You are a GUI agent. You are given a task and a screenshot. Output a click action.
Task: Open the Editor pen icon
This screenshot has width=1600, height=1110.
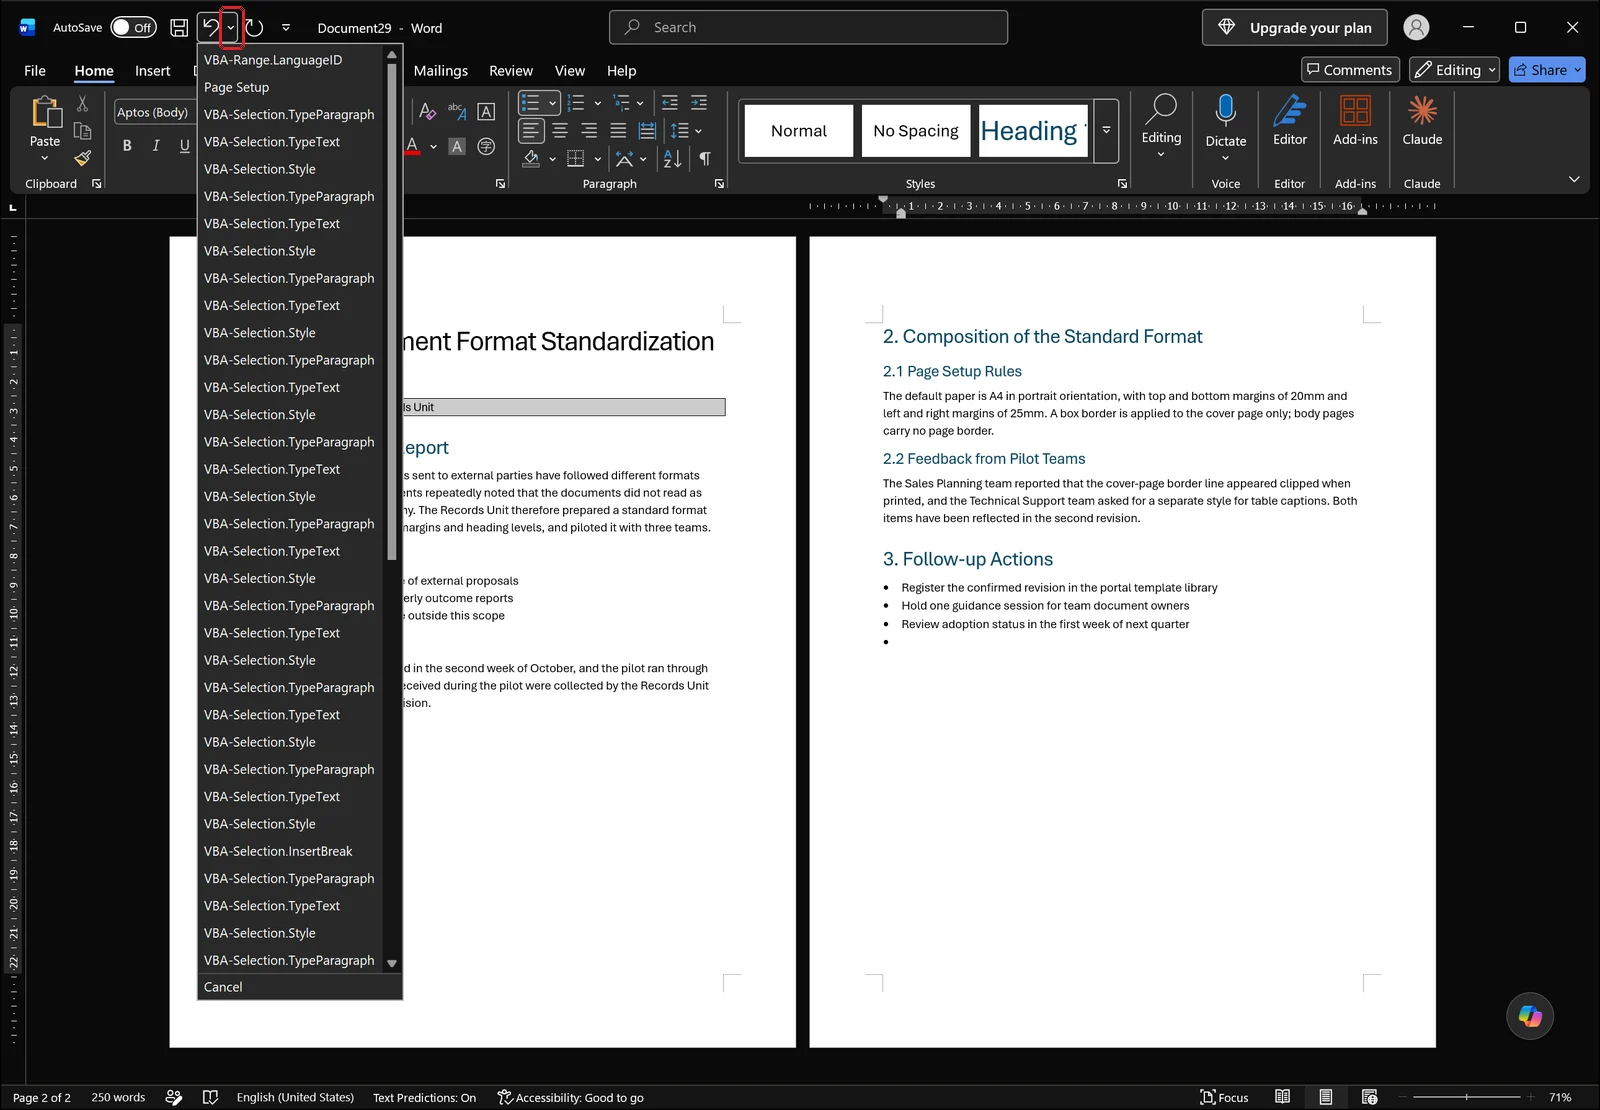pyautogui.click(x=1290, y=112)
